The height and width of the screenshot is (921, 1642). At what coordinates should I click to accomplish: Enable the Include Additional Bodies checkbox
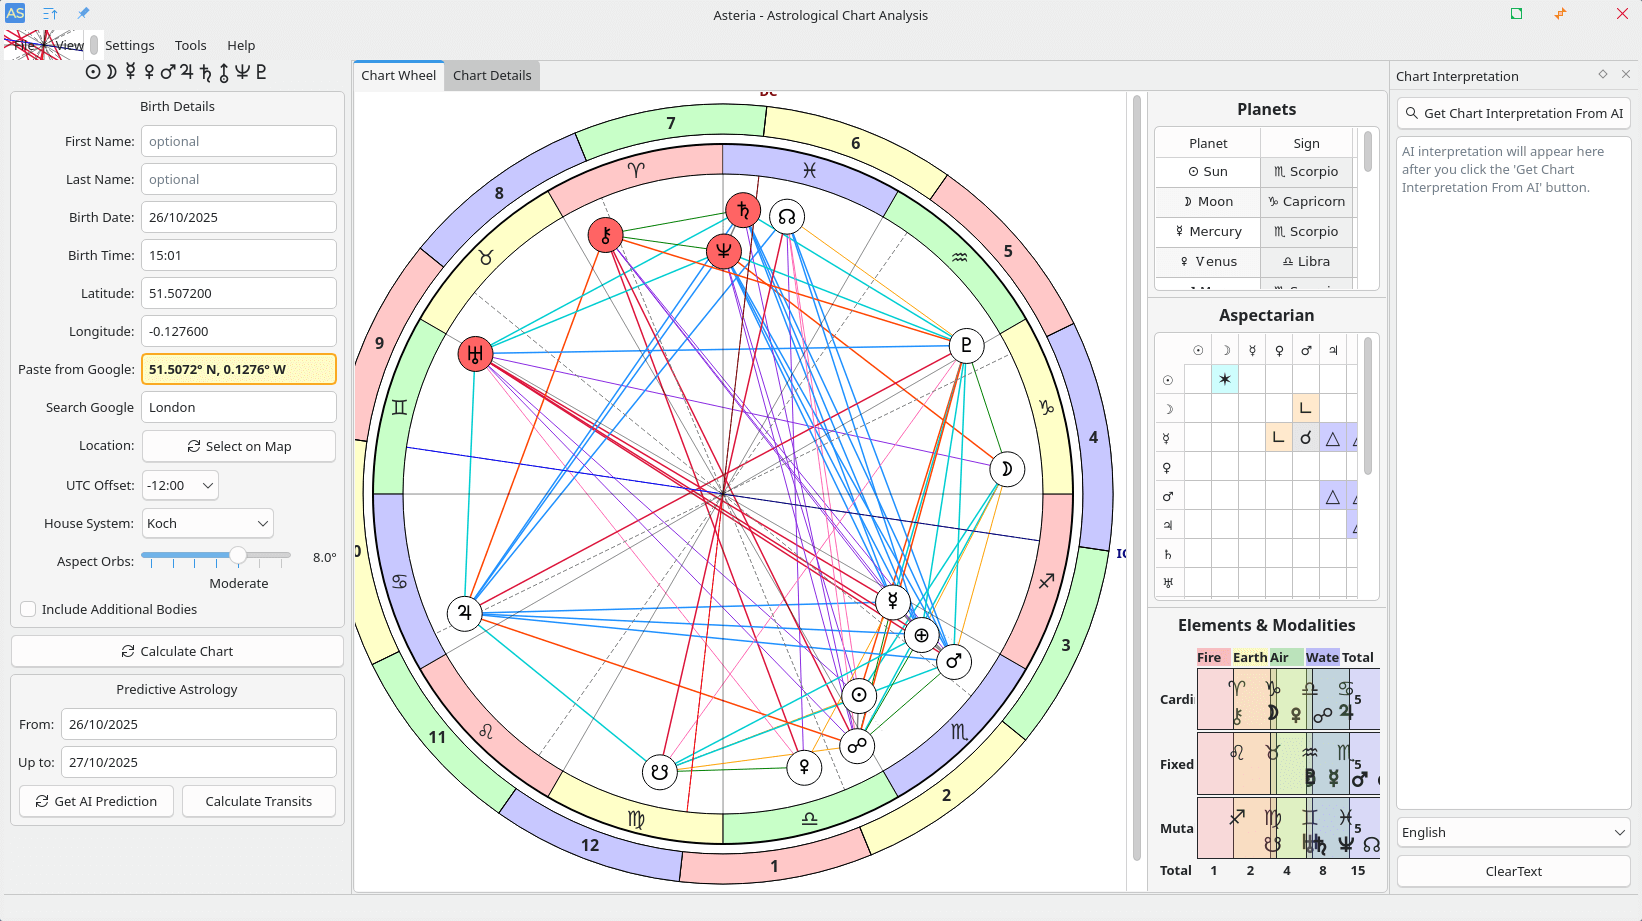(29, 609)
